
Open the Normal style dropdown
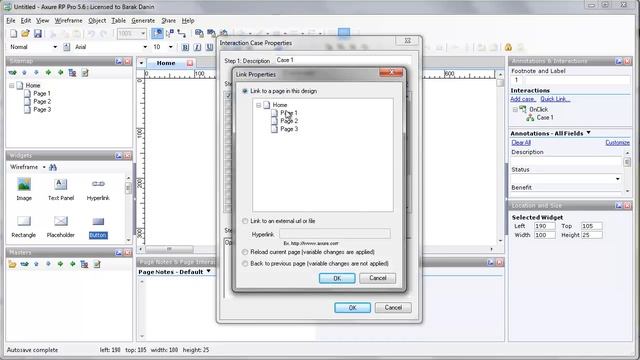[x=55, y=47]
